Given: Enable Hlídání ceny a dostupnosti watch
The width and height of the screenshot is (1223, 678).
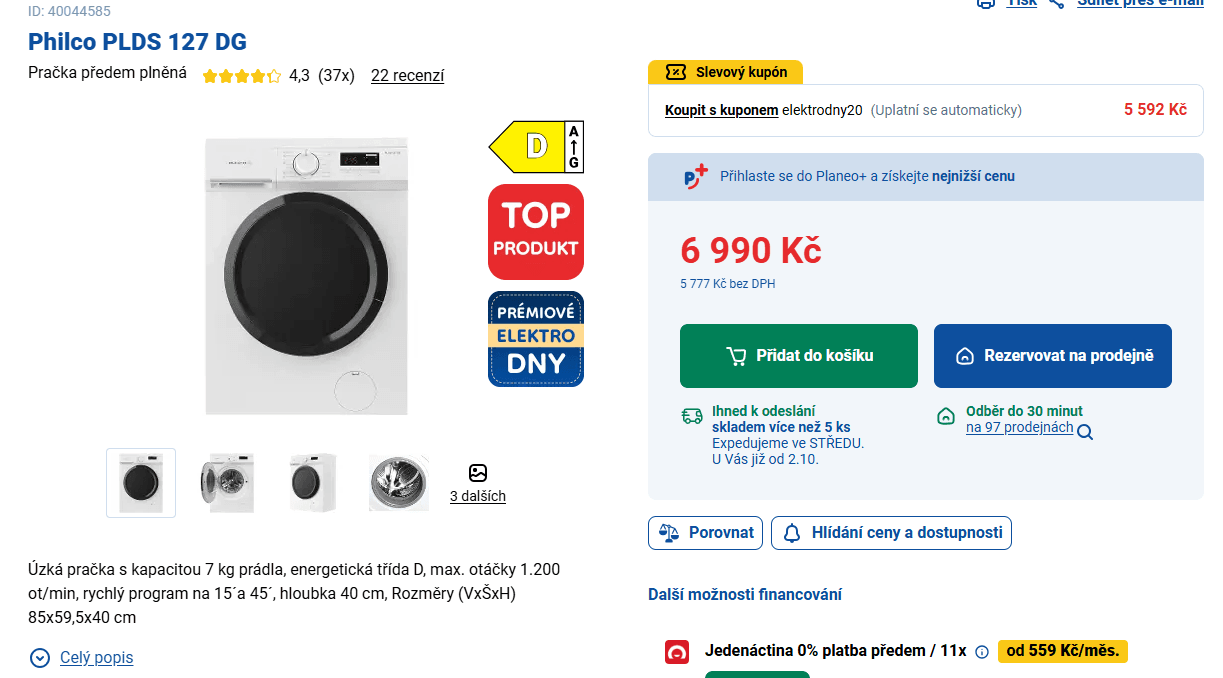Looking at the screenshot, I should [891, 533].
